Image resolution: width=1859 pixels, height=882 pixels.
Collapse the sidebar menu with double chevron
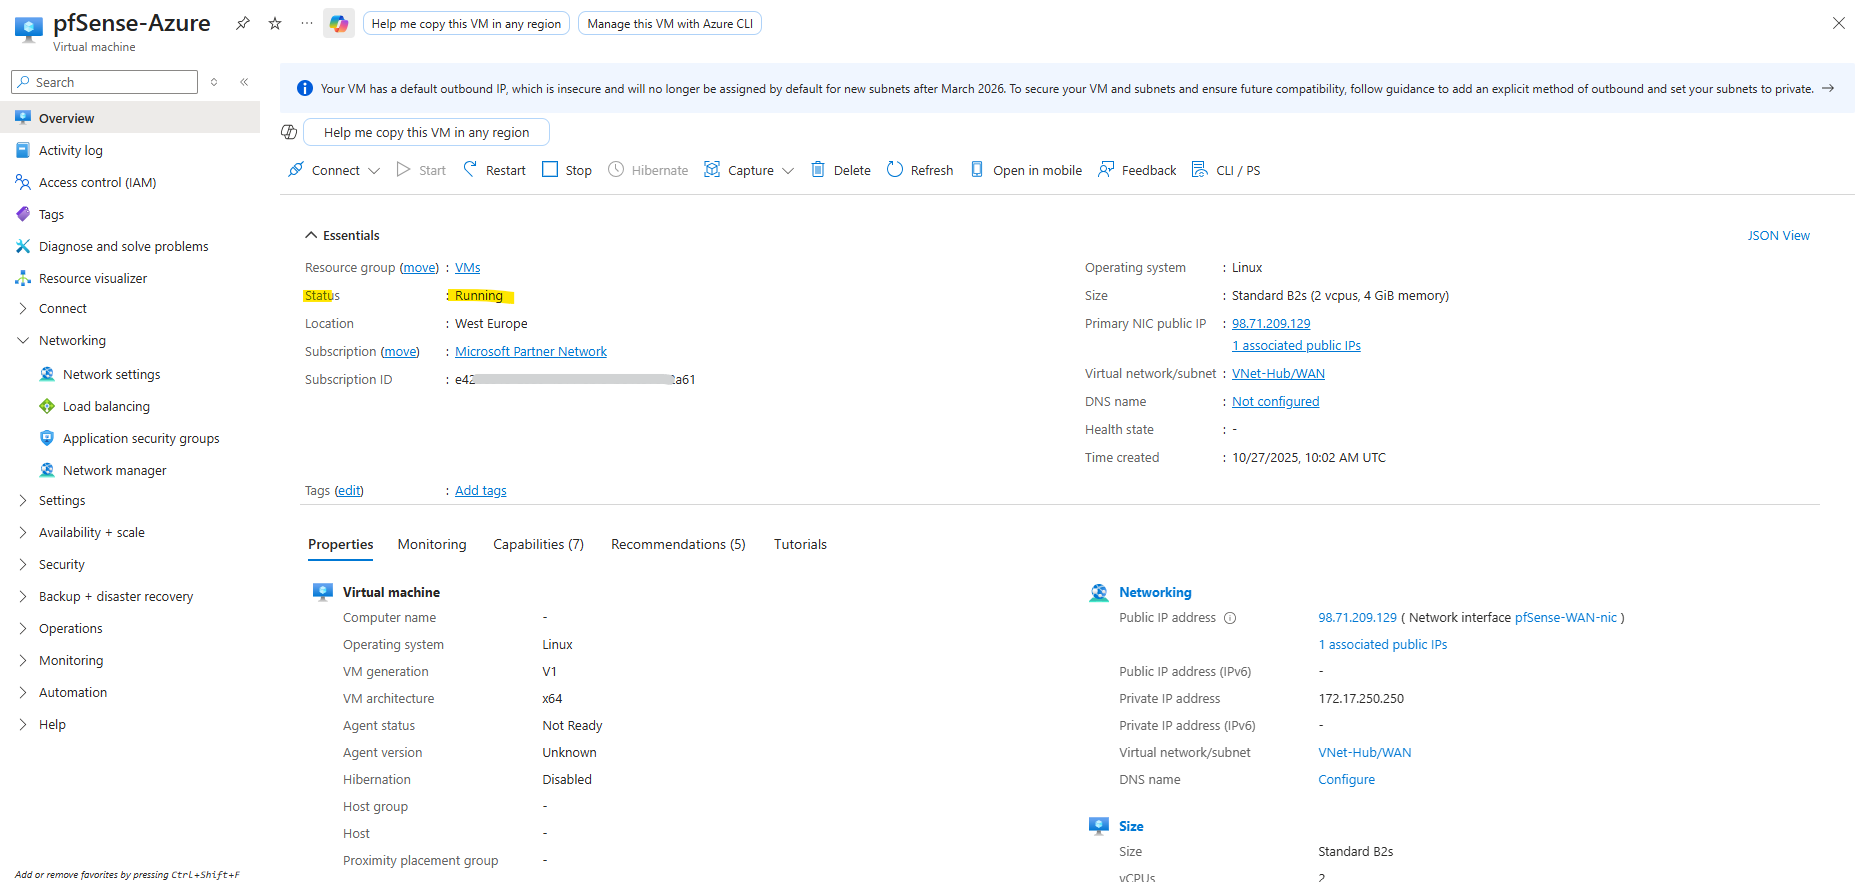tap(244, 82)
